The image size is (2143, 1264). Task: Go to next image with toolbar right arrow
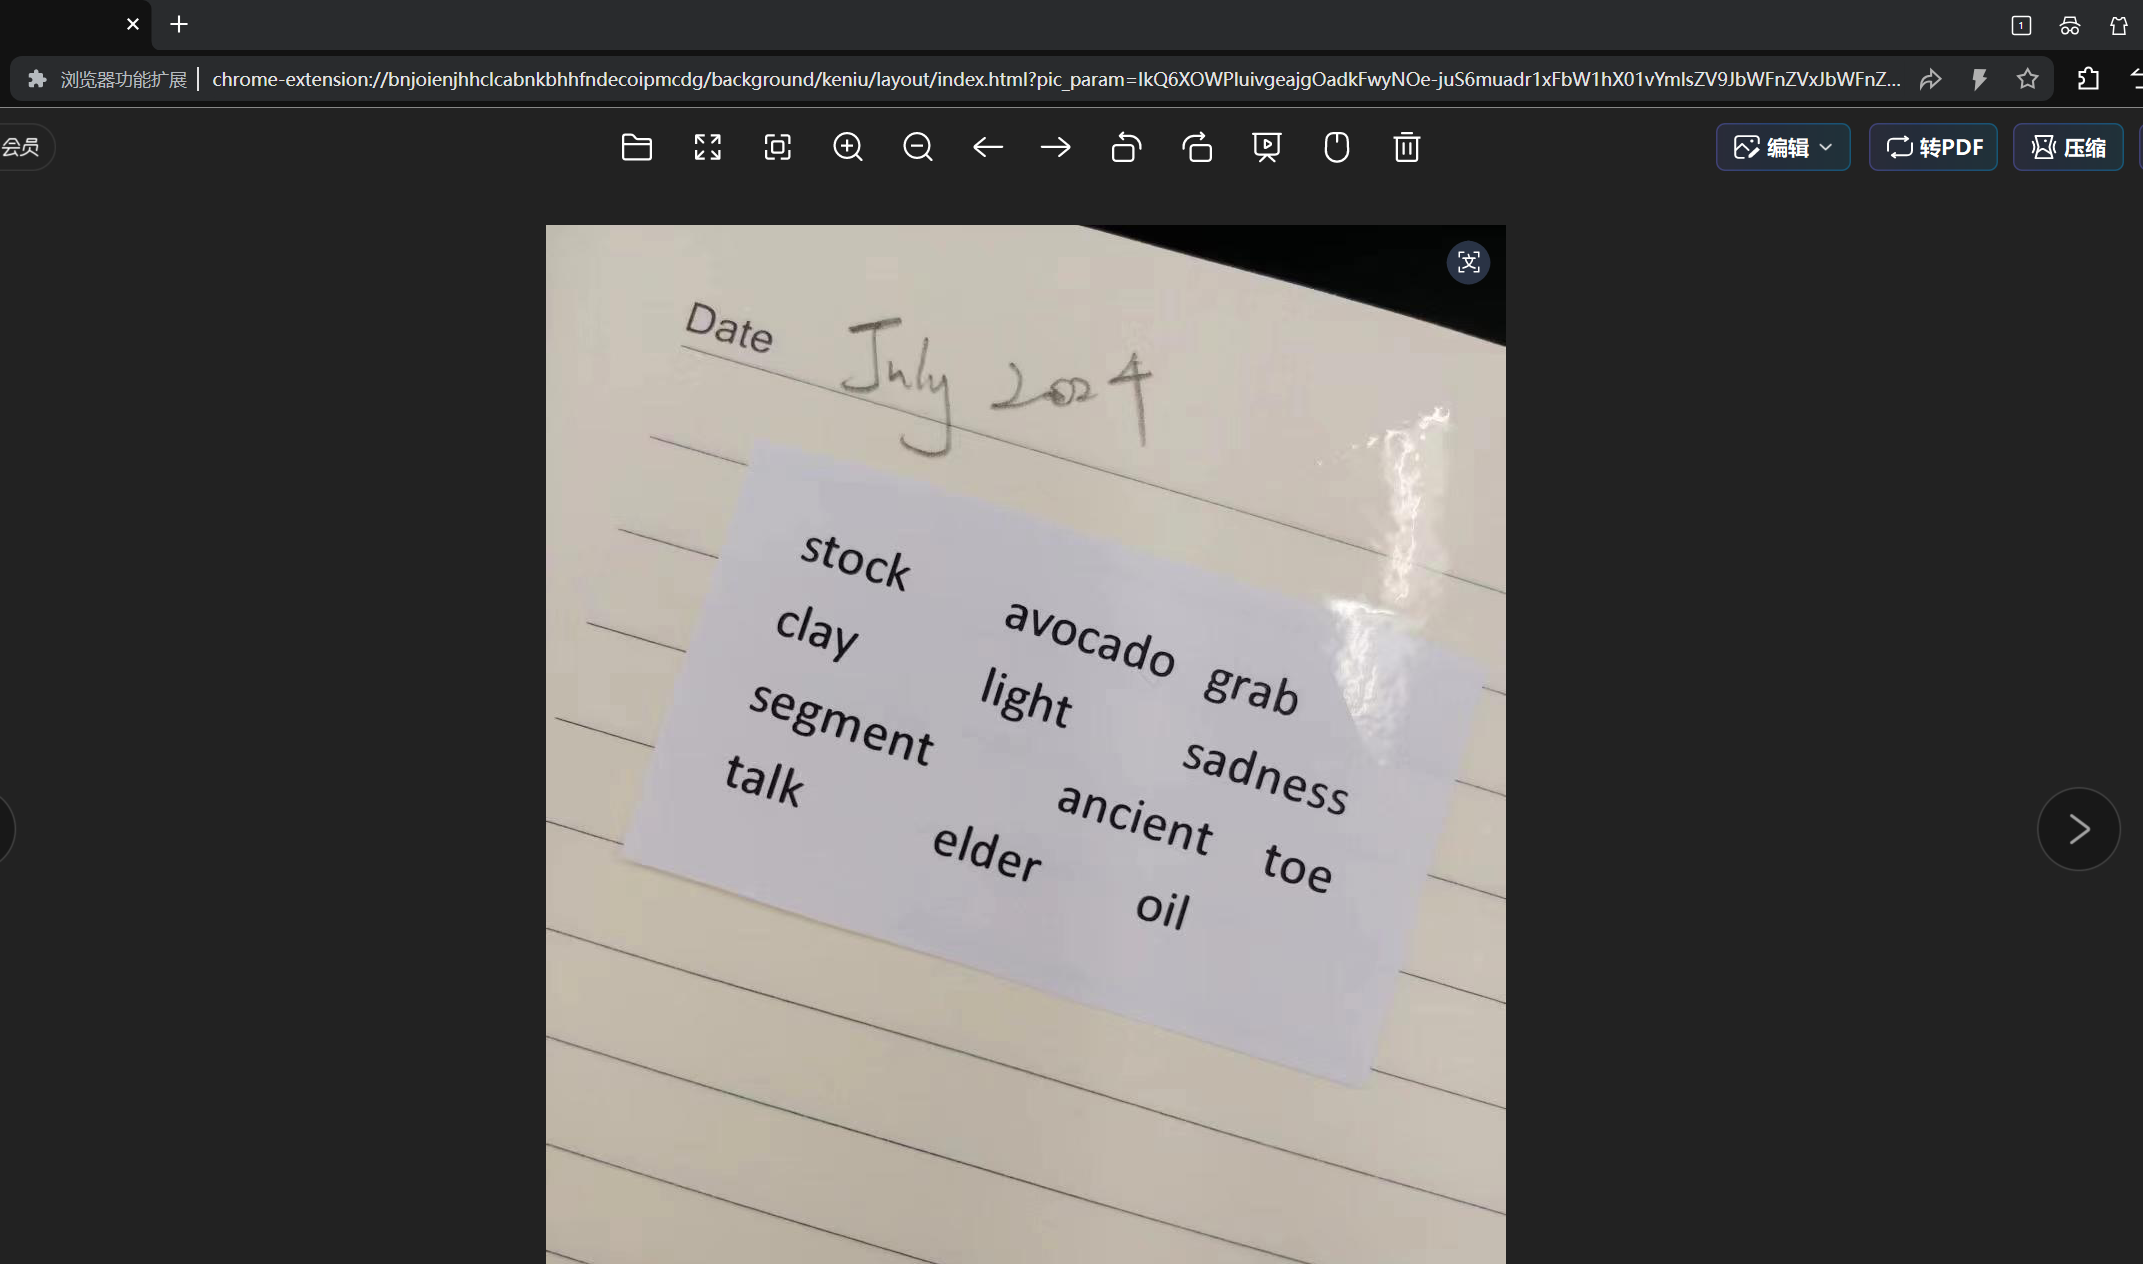(1055, 148)
